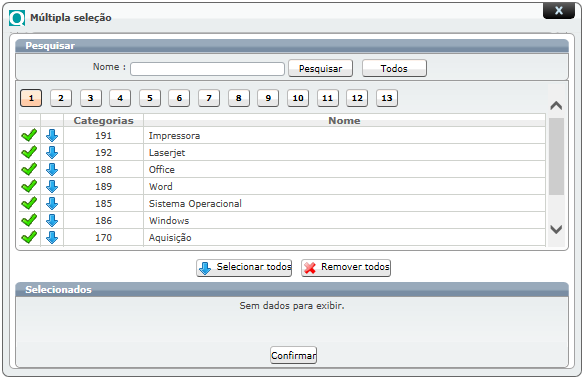The image size is (584, 378).
Task: Add Office using its blue arrow
Action: point(52,169)
